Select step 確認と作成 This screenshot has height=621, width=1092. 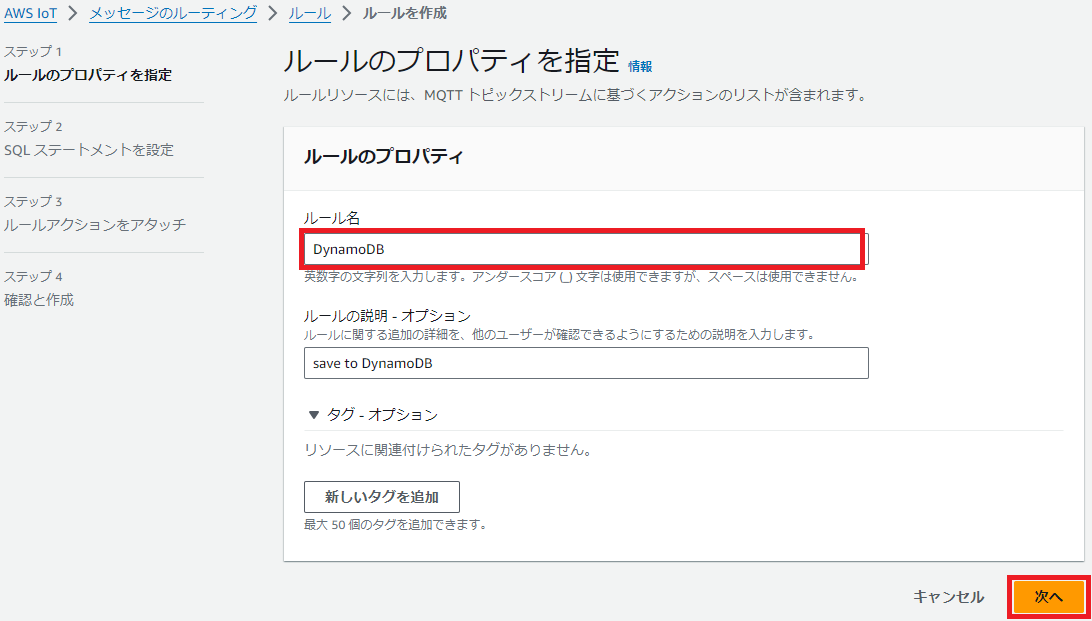coord(39,300)
